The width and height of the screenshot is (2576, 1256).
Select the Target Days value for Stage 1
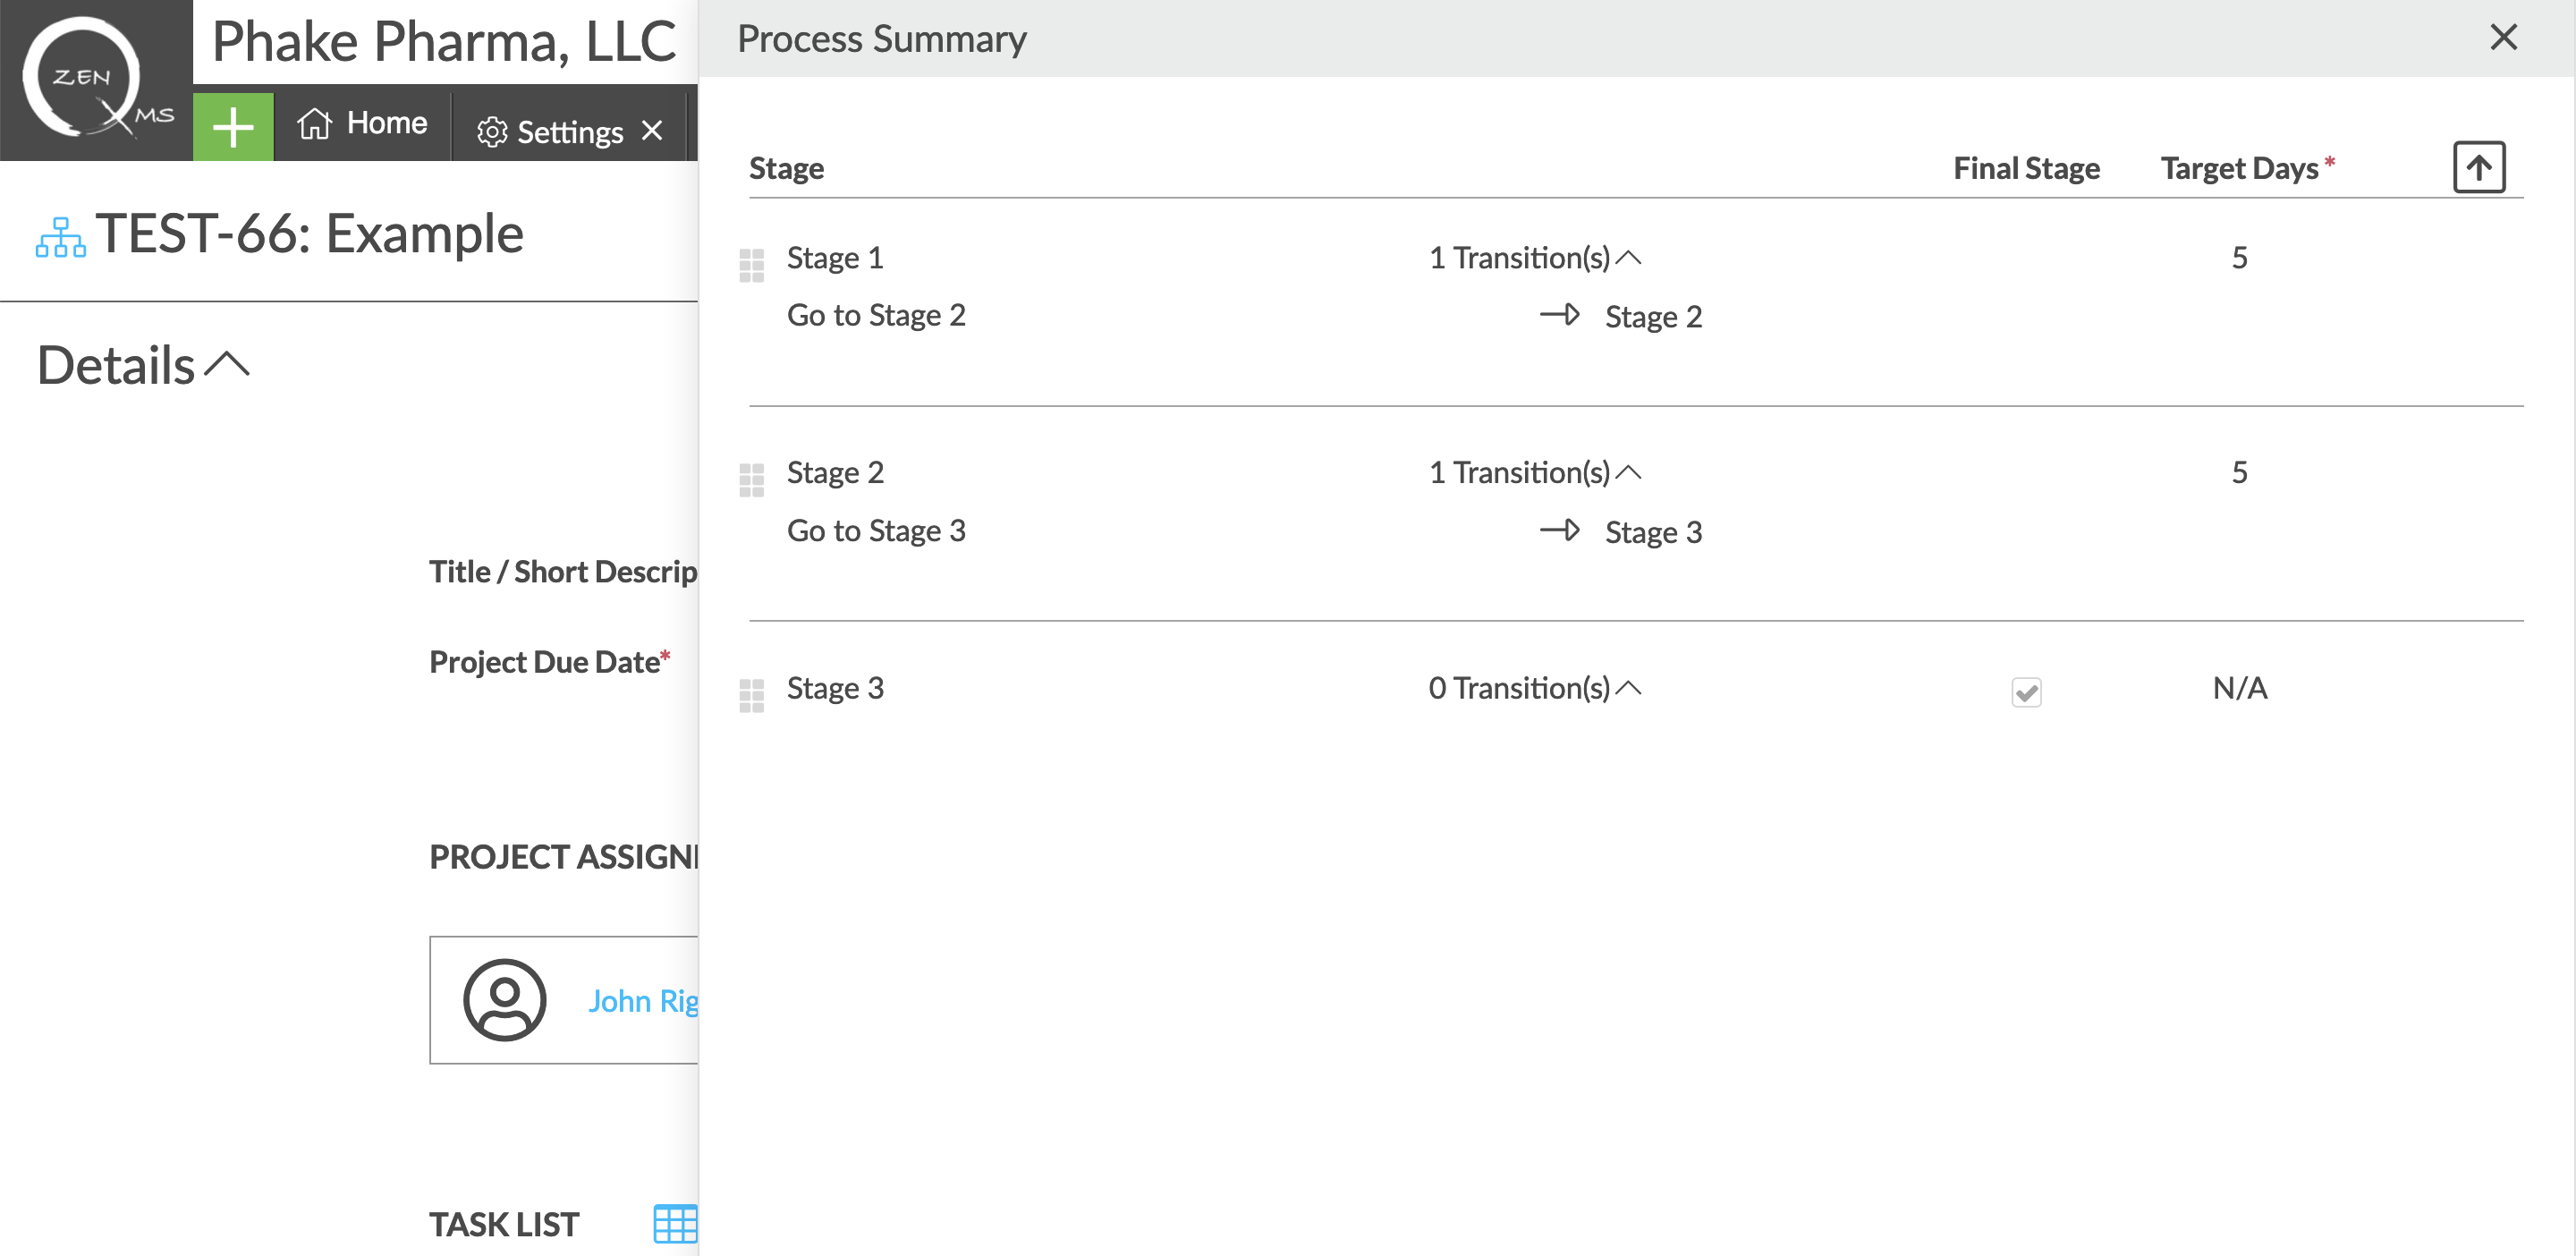(2239, 257)
